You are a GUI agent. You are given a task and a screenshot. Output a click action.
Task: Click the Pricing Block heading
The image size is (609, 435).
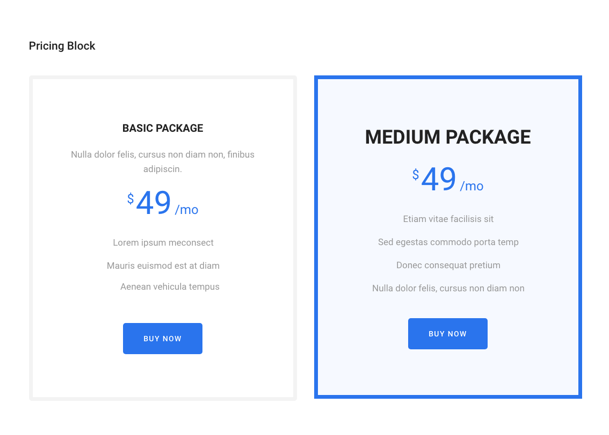point(62,46)
